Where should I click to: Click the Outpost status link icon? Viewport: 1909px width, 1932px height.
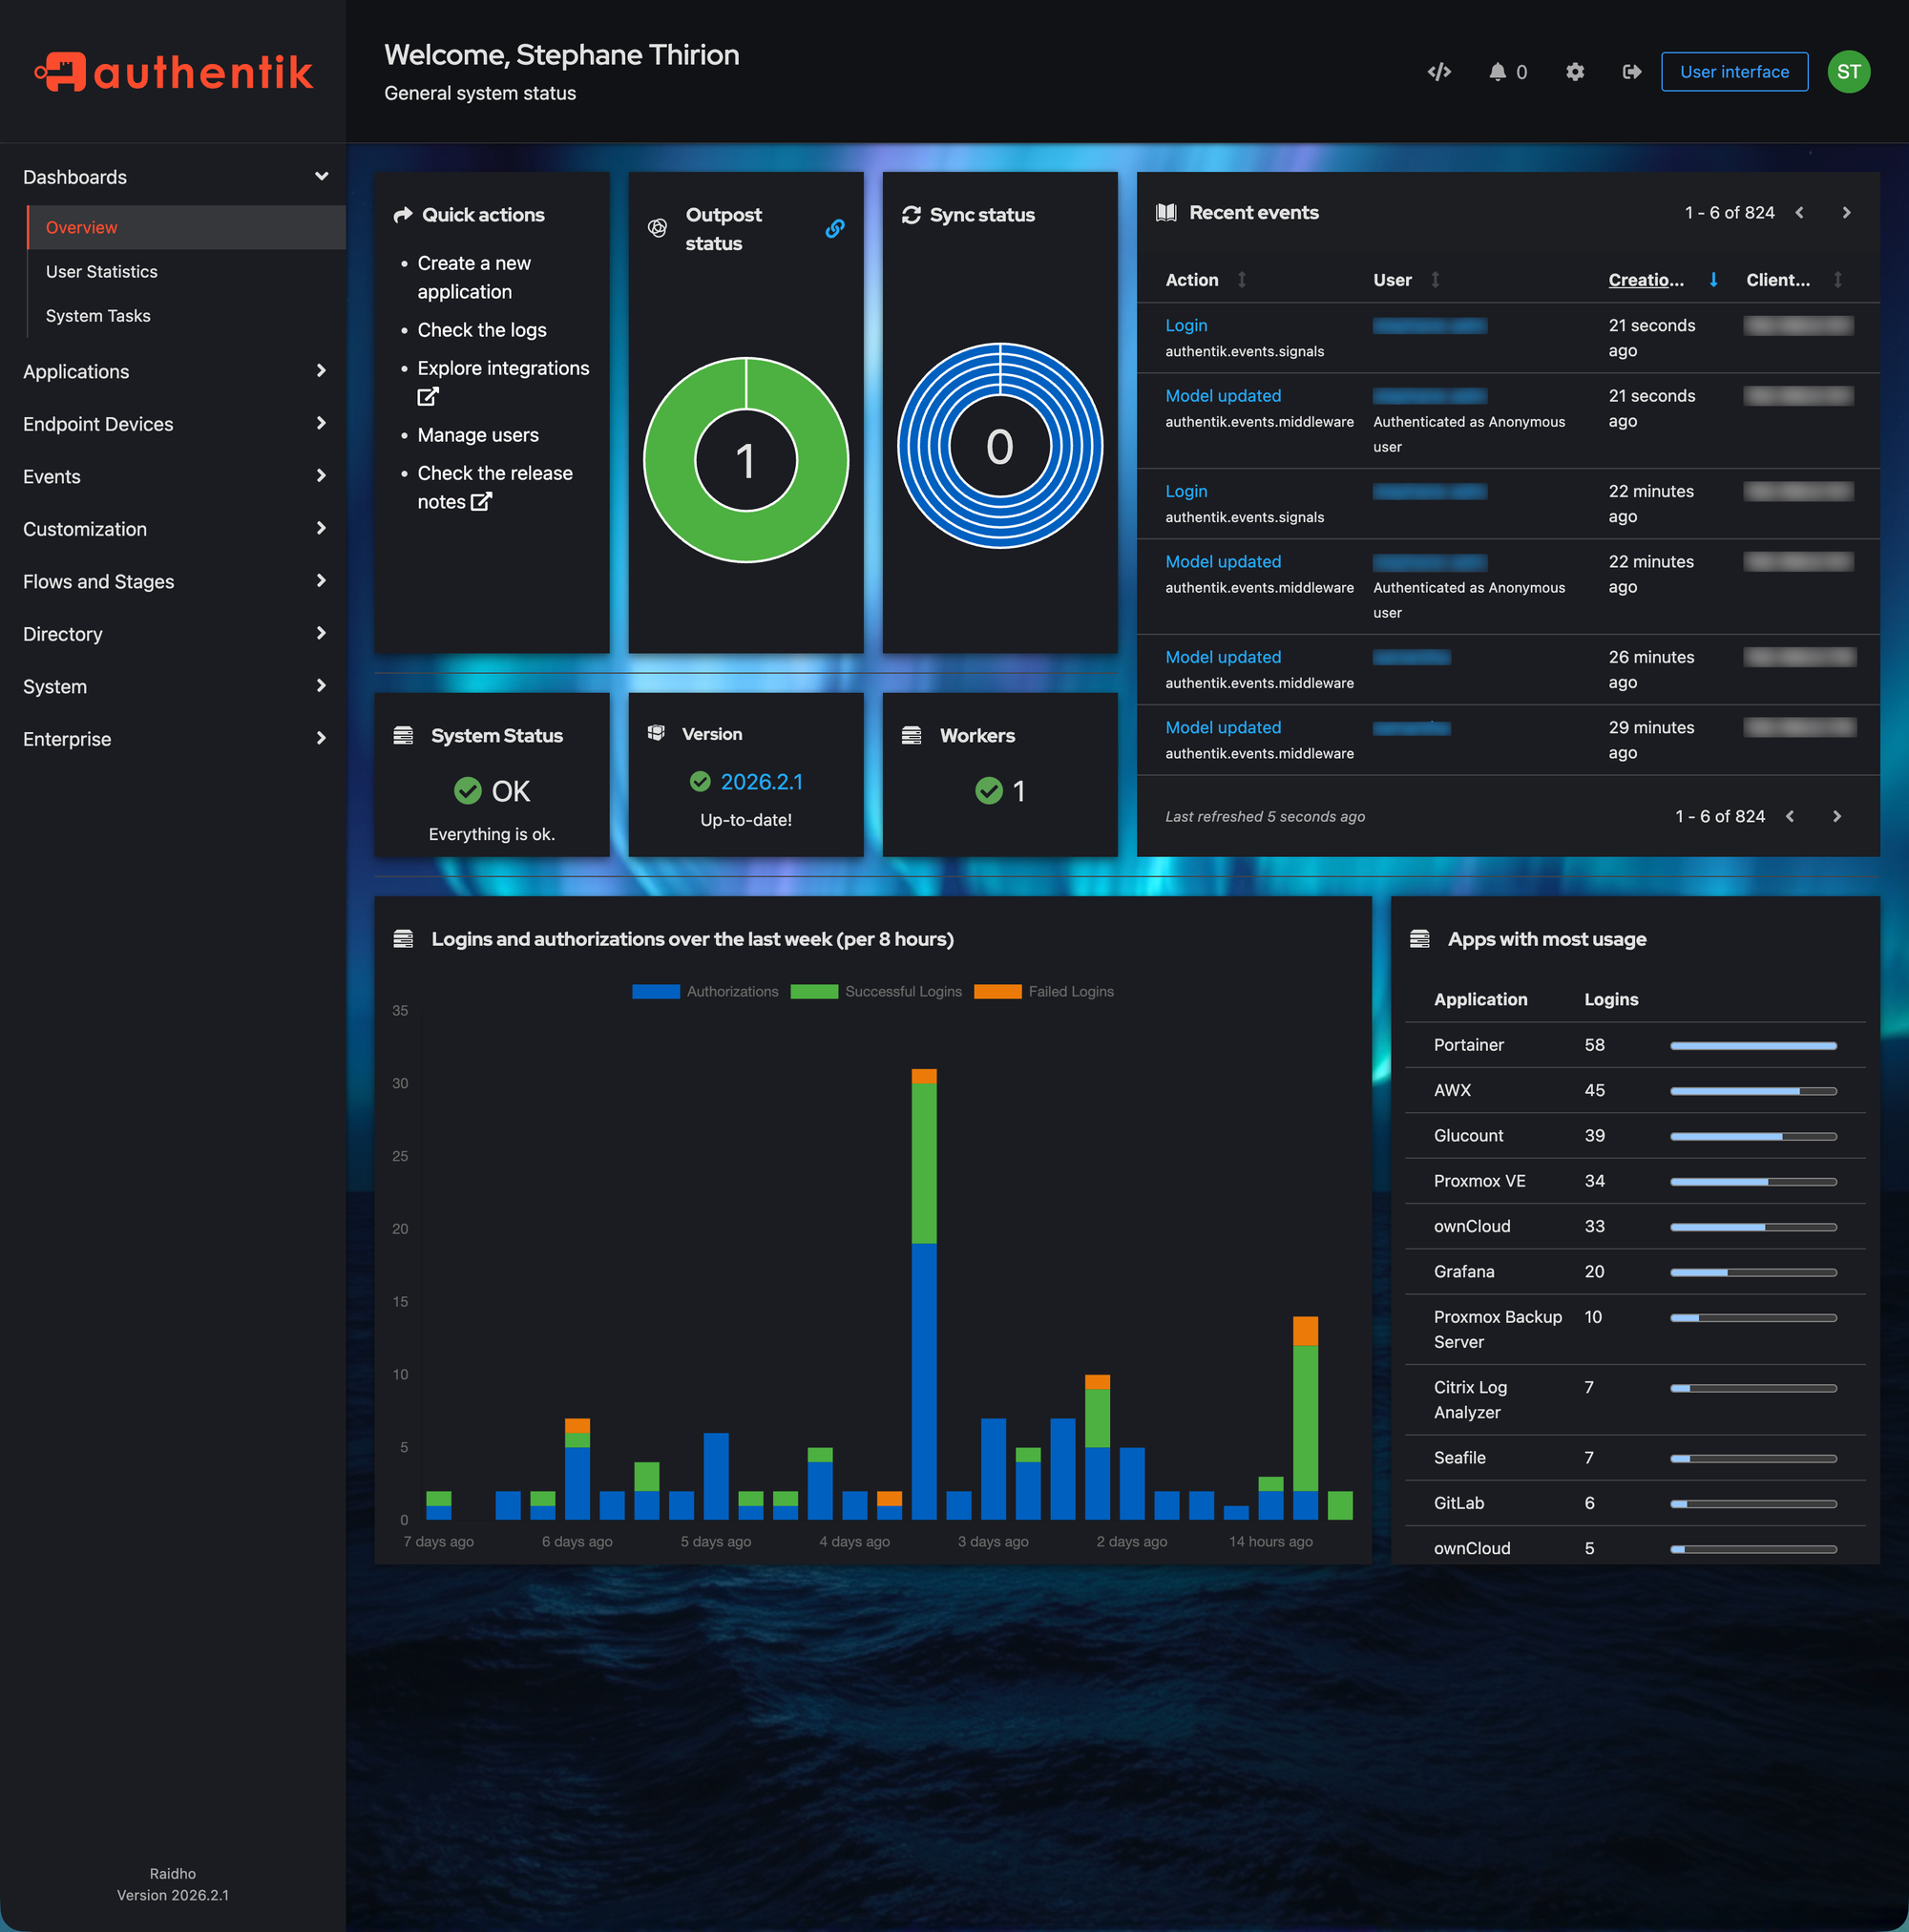tap(834, 229)
